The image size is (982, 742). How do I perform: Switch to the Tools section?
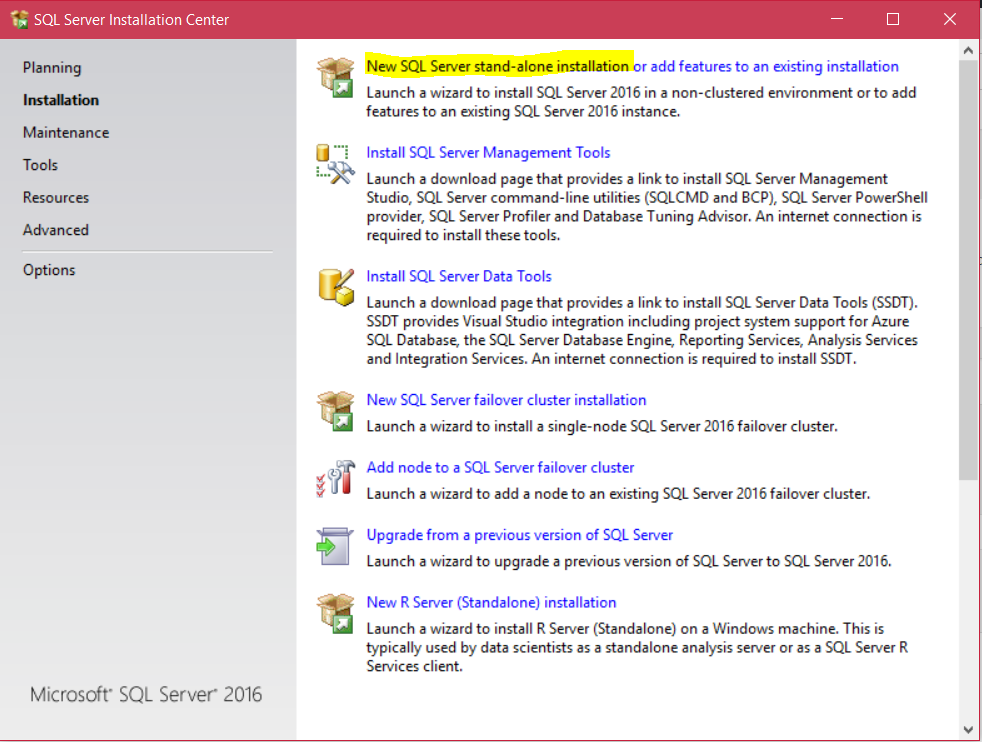(x=39, y=164)
